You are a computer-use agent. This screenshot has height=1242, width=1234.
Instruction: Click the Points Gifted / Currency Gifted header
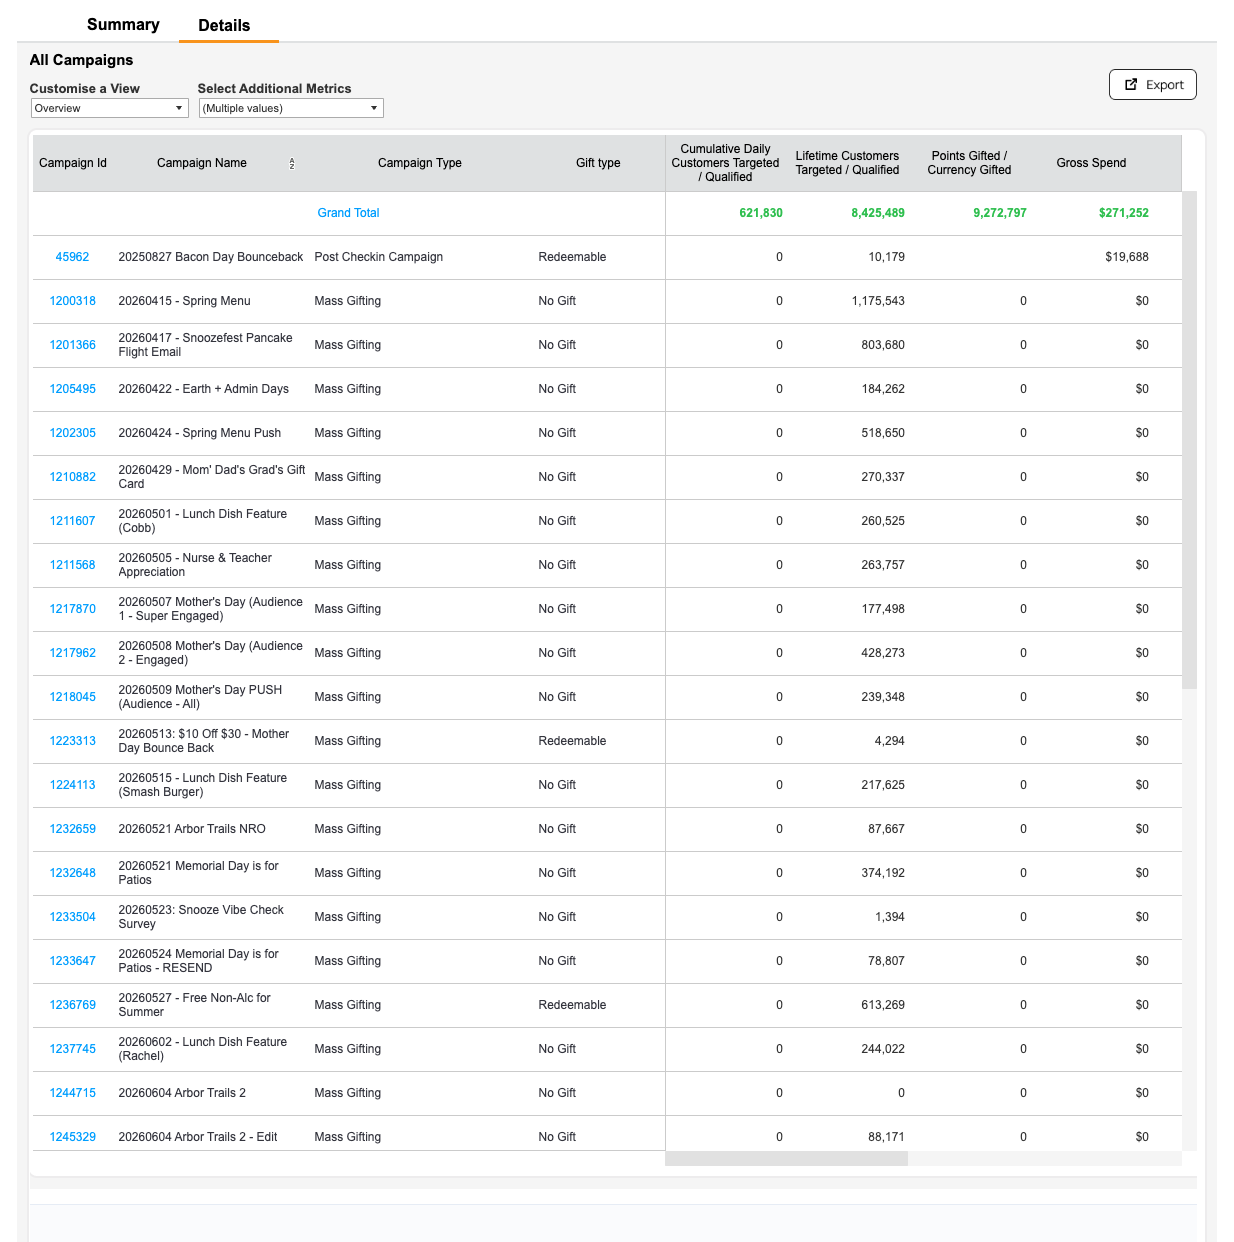(969, 163)
